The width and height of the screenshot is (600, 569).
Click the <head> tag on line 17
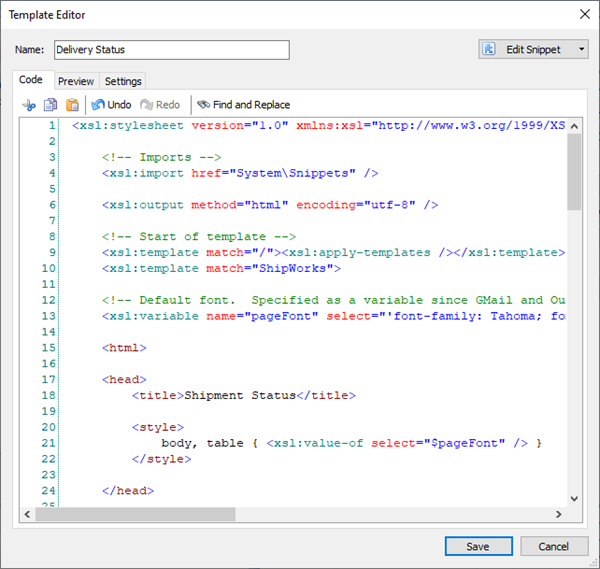(x=124, y=380)
